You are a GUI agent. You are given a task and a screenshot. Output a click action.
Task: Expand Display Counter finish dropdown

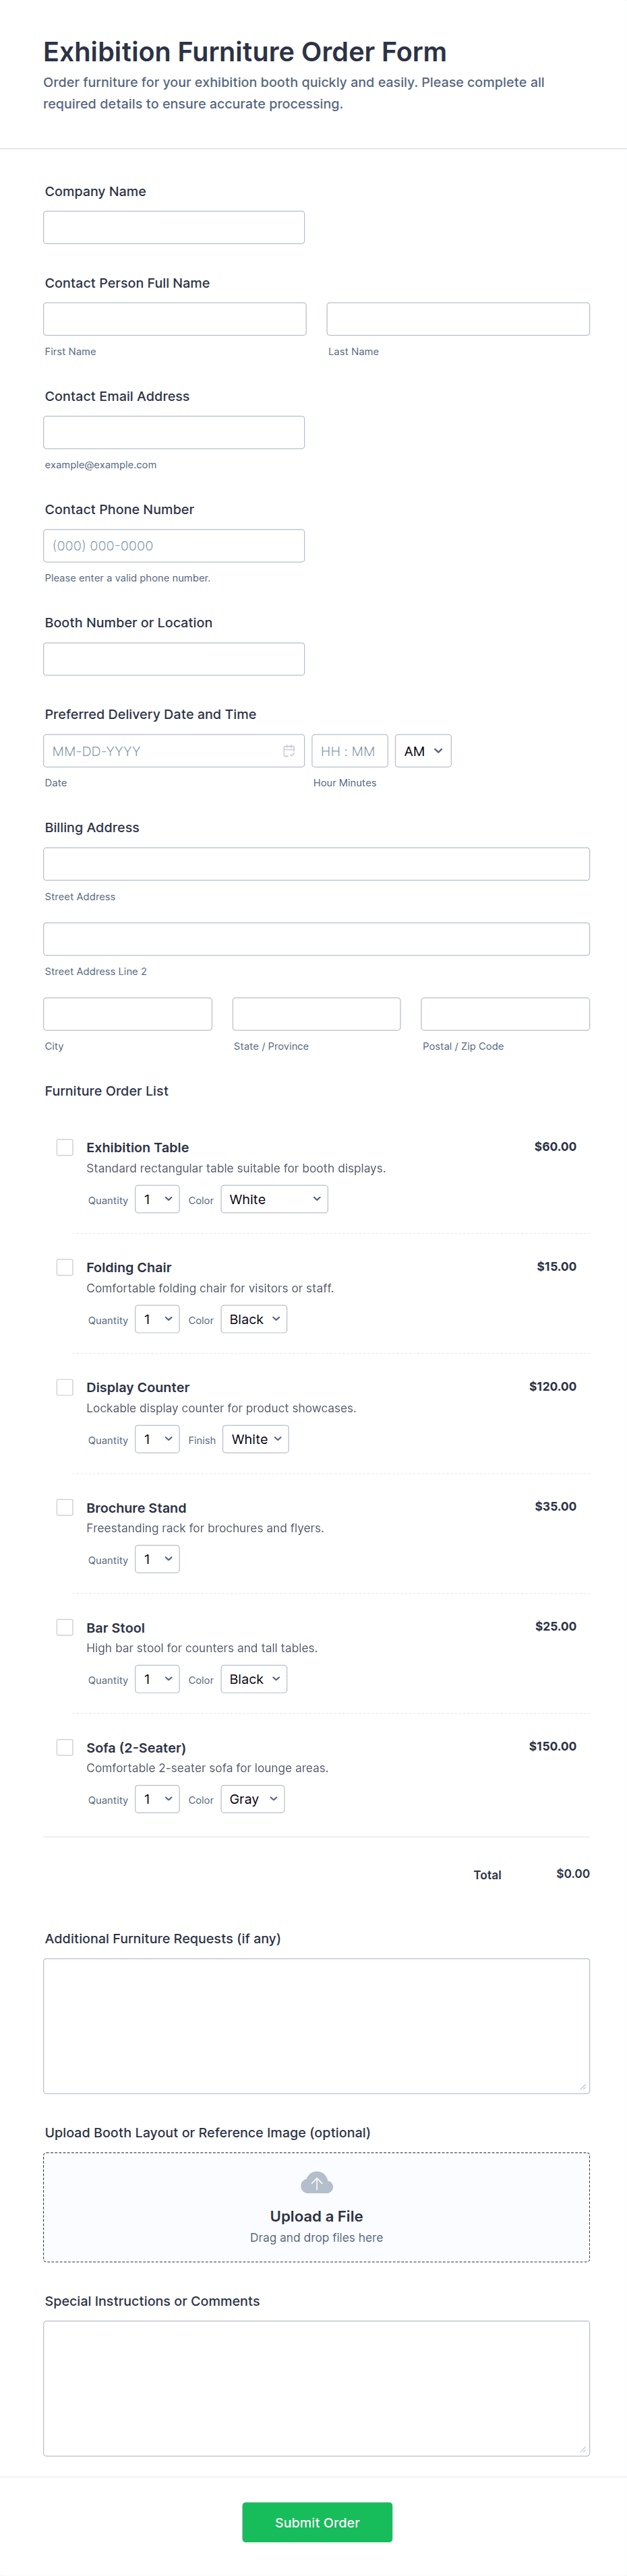(x=255, y=1439)
